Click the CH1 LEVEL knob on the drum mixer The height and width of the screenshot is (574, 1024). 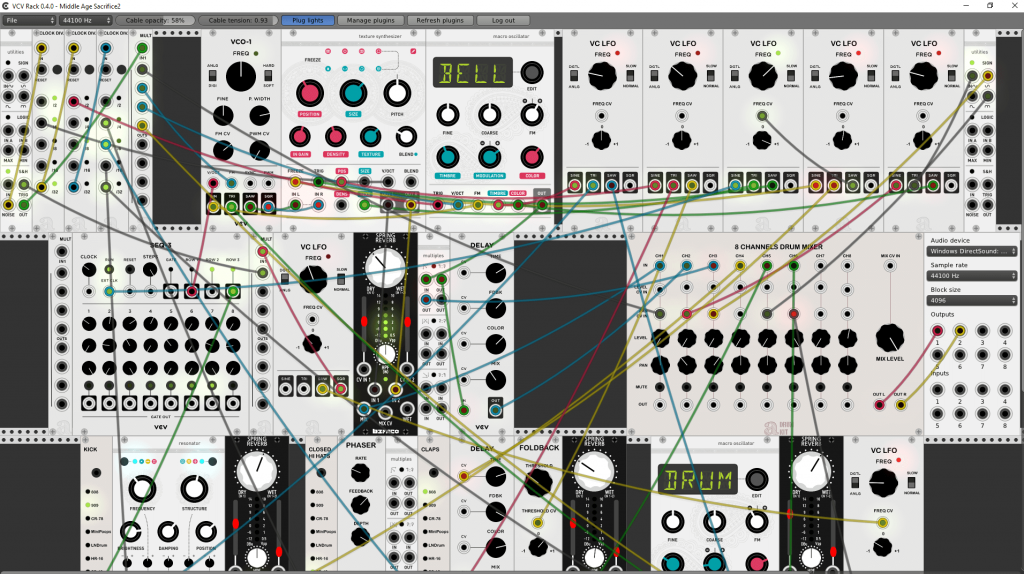pos(660,338)
